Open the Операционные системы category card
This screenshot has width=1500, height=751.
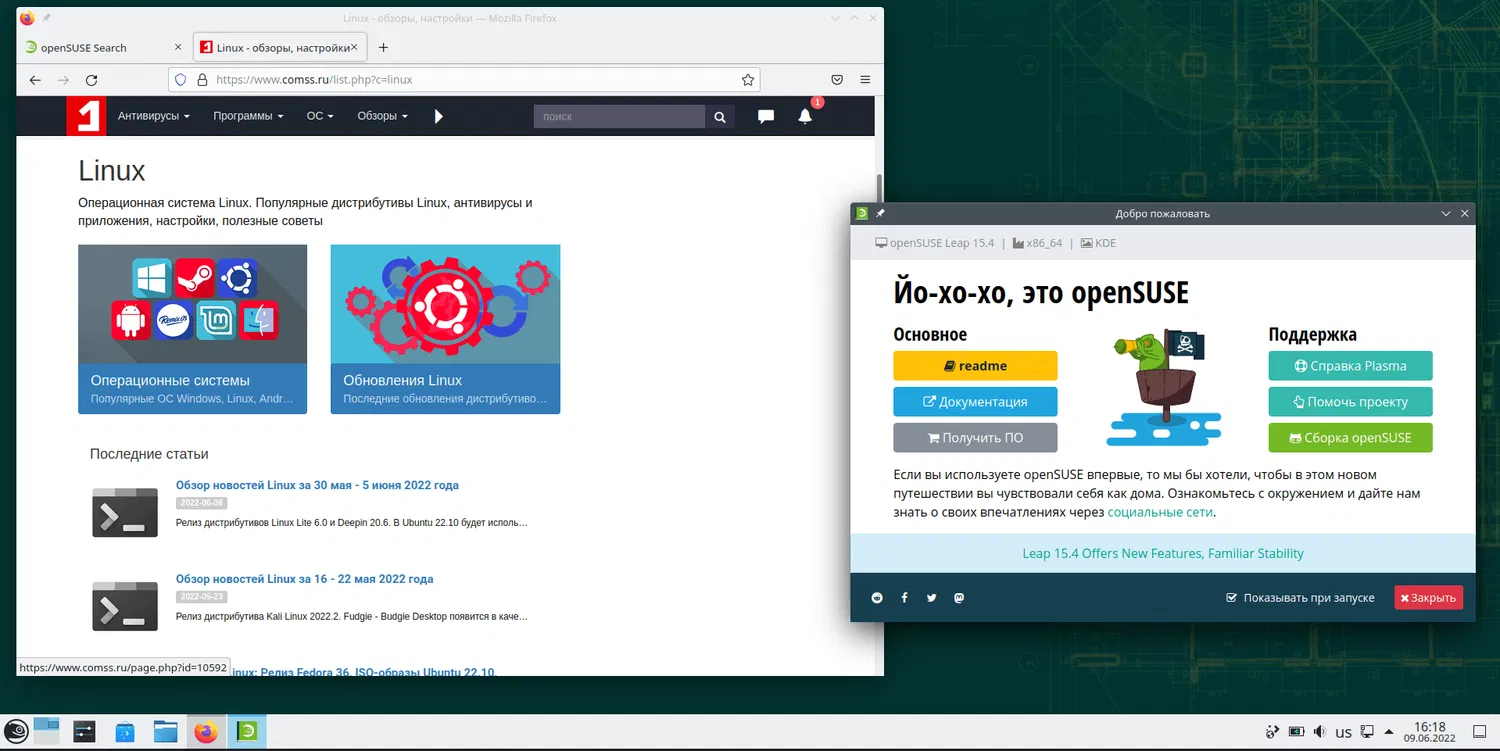(193, 329)
